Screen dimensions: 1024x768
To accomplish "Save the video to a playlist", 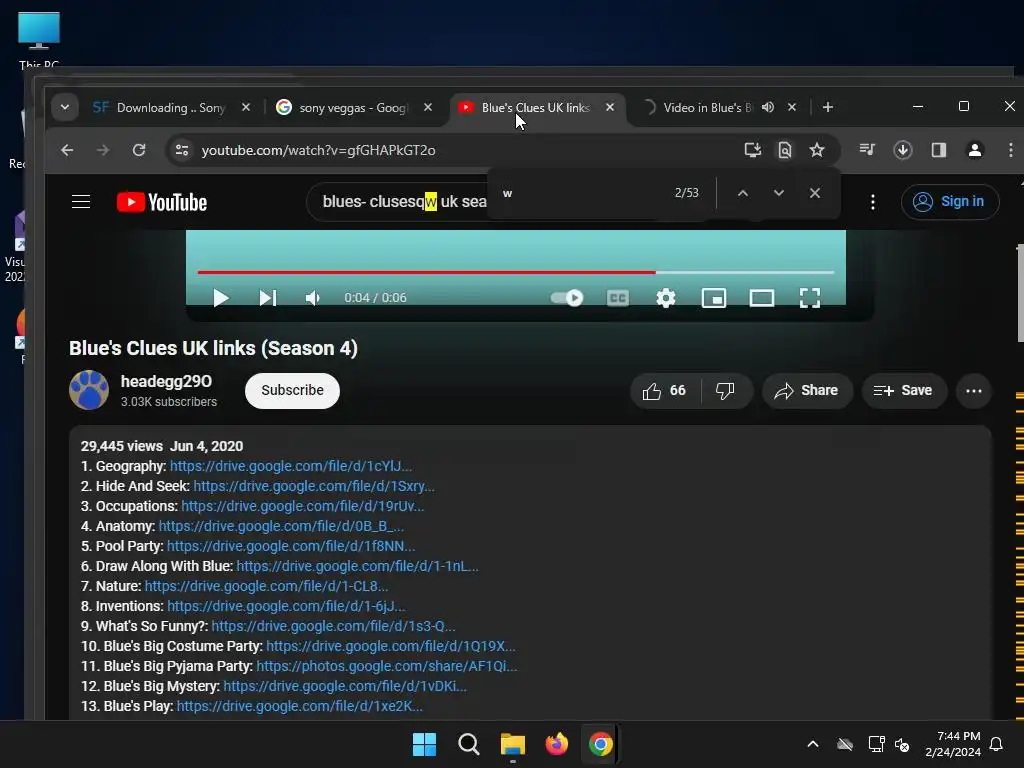I will point(904,391).
